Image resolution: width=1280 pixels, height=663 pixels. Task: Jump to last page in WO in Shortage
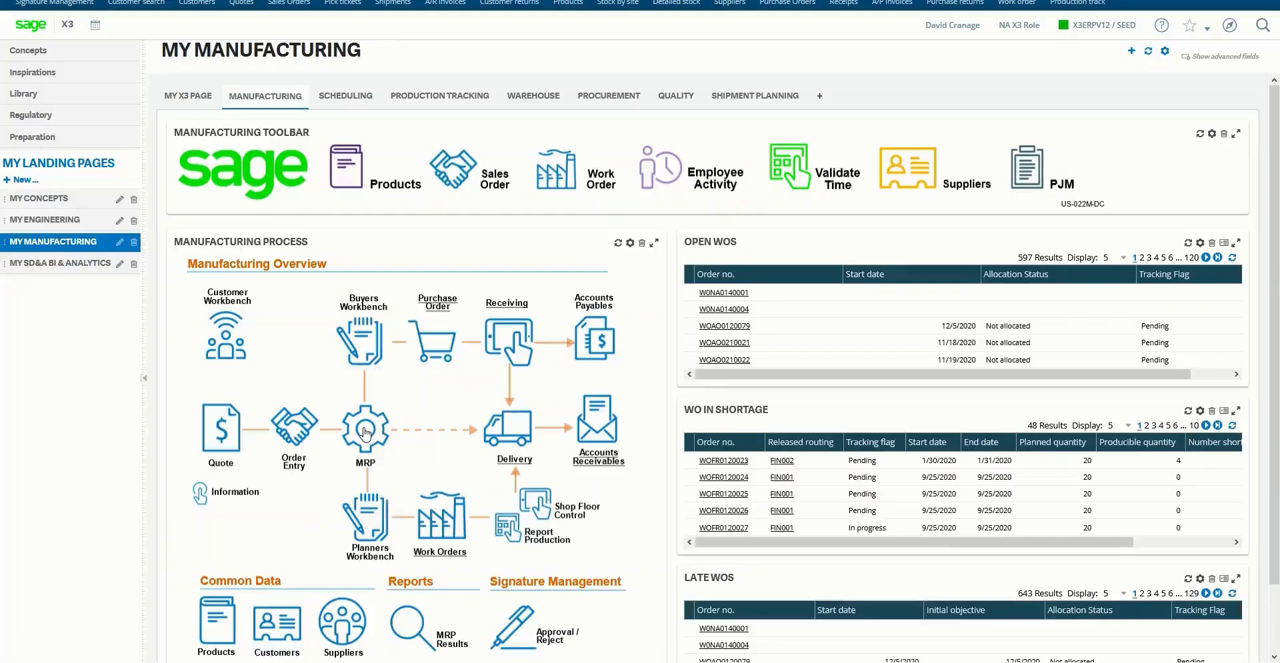[x=1217, y=426]
